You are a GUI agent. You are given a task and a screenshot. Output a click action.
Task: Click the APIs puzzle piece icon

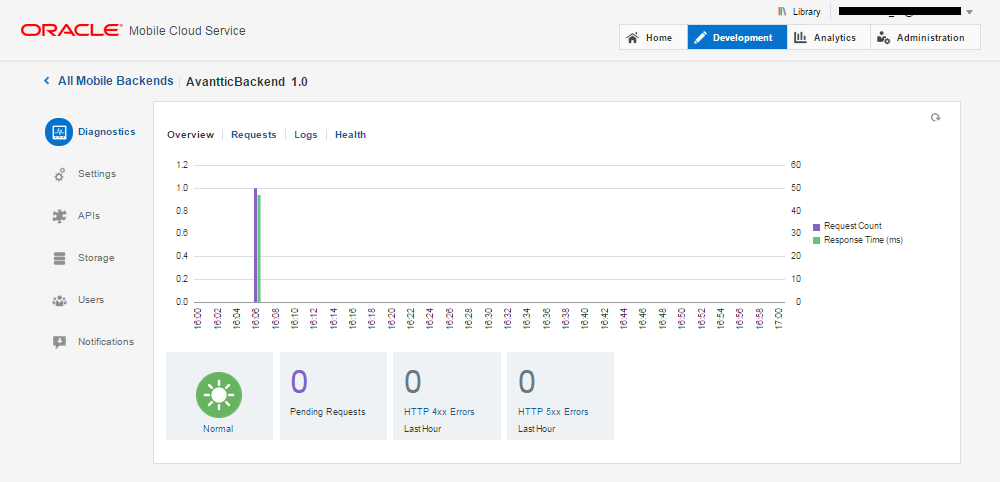[59, 216]
